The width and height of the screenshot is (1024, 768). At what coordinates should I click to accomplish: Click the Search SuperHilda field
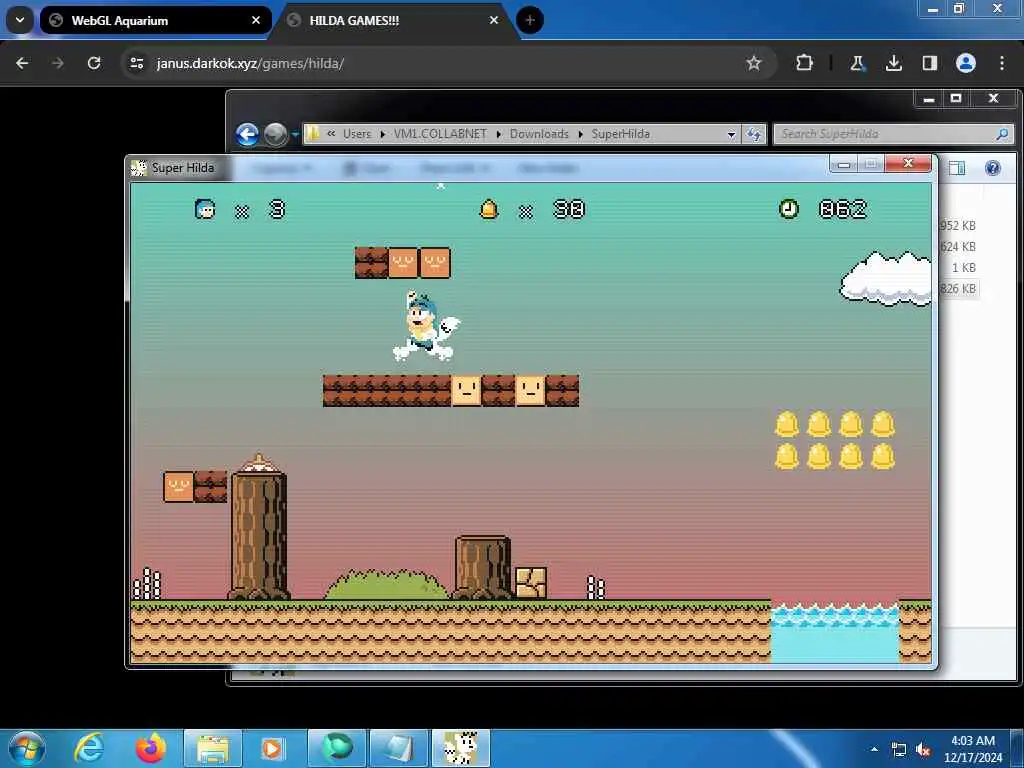893,134
